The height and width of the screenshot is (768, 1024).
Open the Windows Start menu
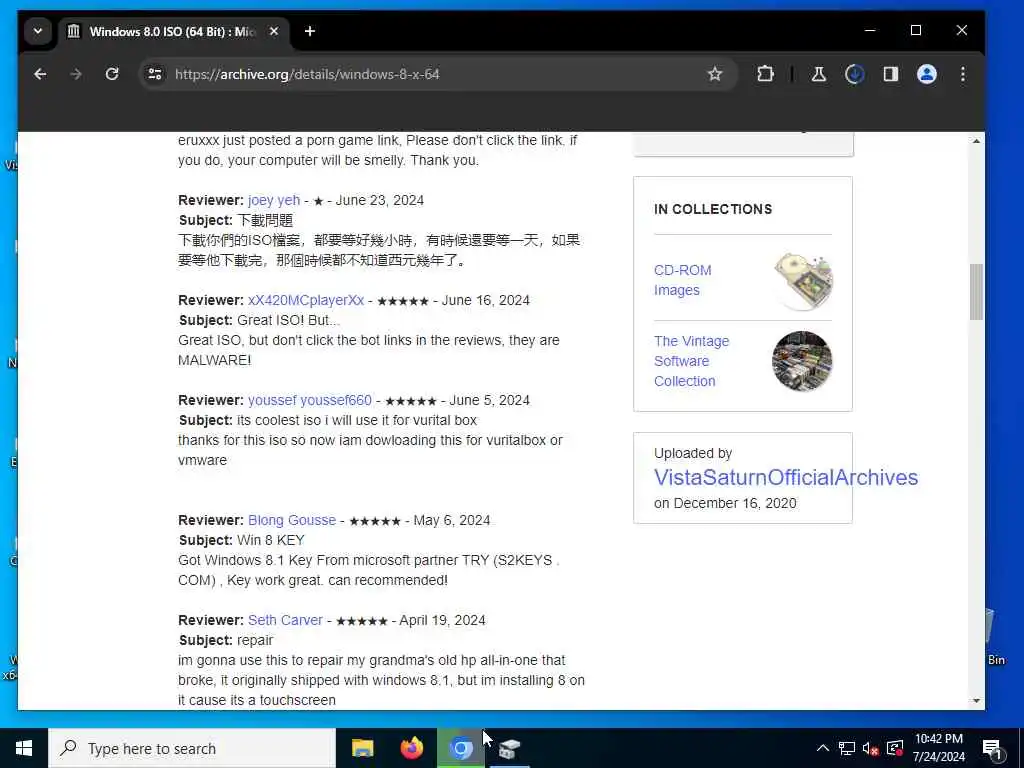[24, 748]
